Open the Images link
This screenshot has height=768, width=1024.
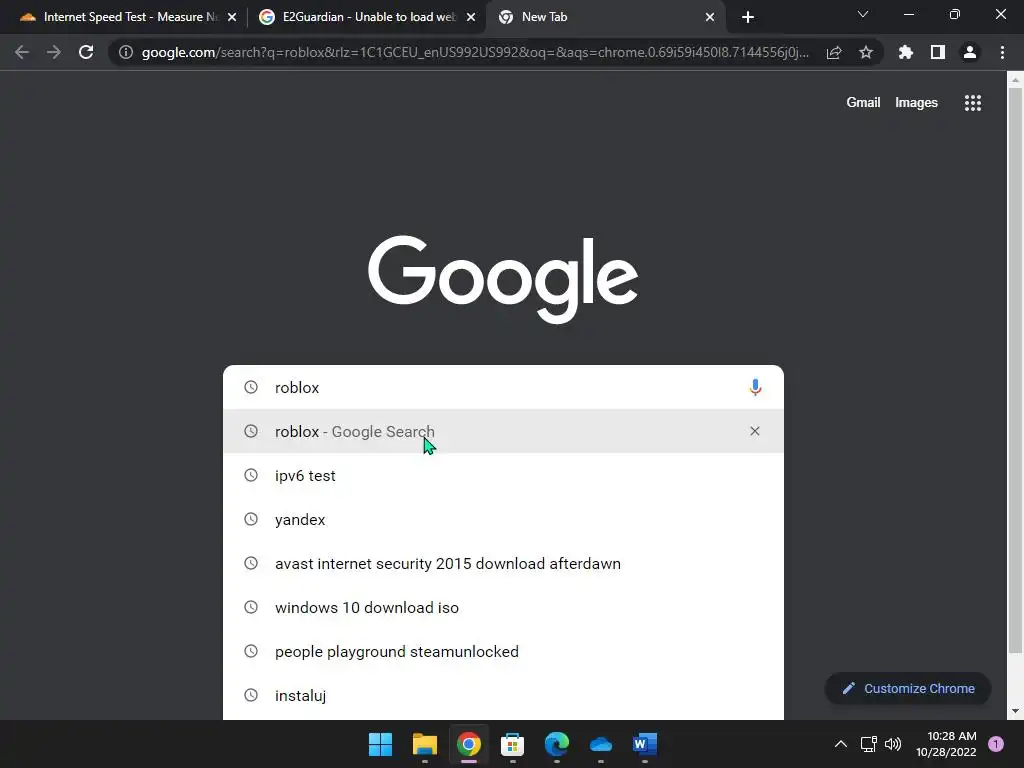[916, 103]
